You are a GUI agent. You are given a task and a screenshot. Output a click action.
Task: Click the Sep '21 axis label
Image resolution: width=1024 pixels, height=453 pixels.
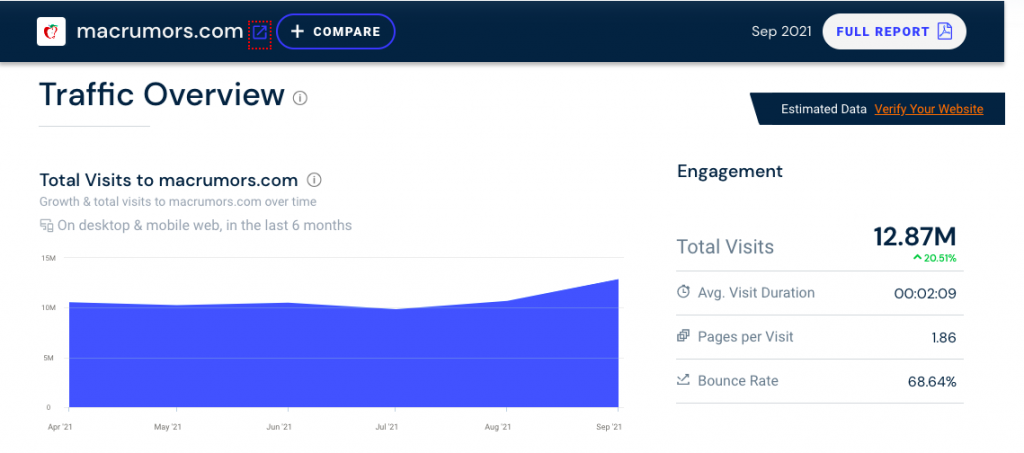[609, 428]
